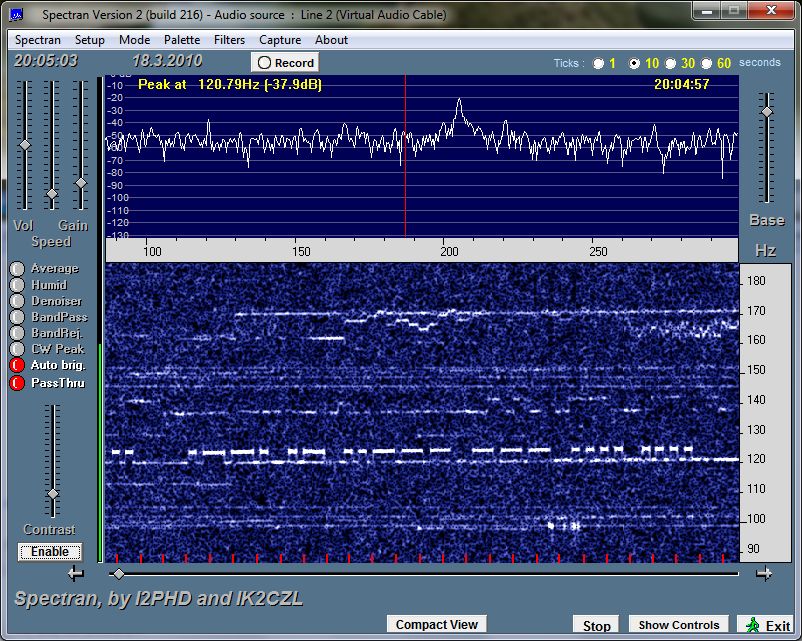802x641 pixels.
Task: Toggle the CW Peak filter
Action: [x=17, y=349]
